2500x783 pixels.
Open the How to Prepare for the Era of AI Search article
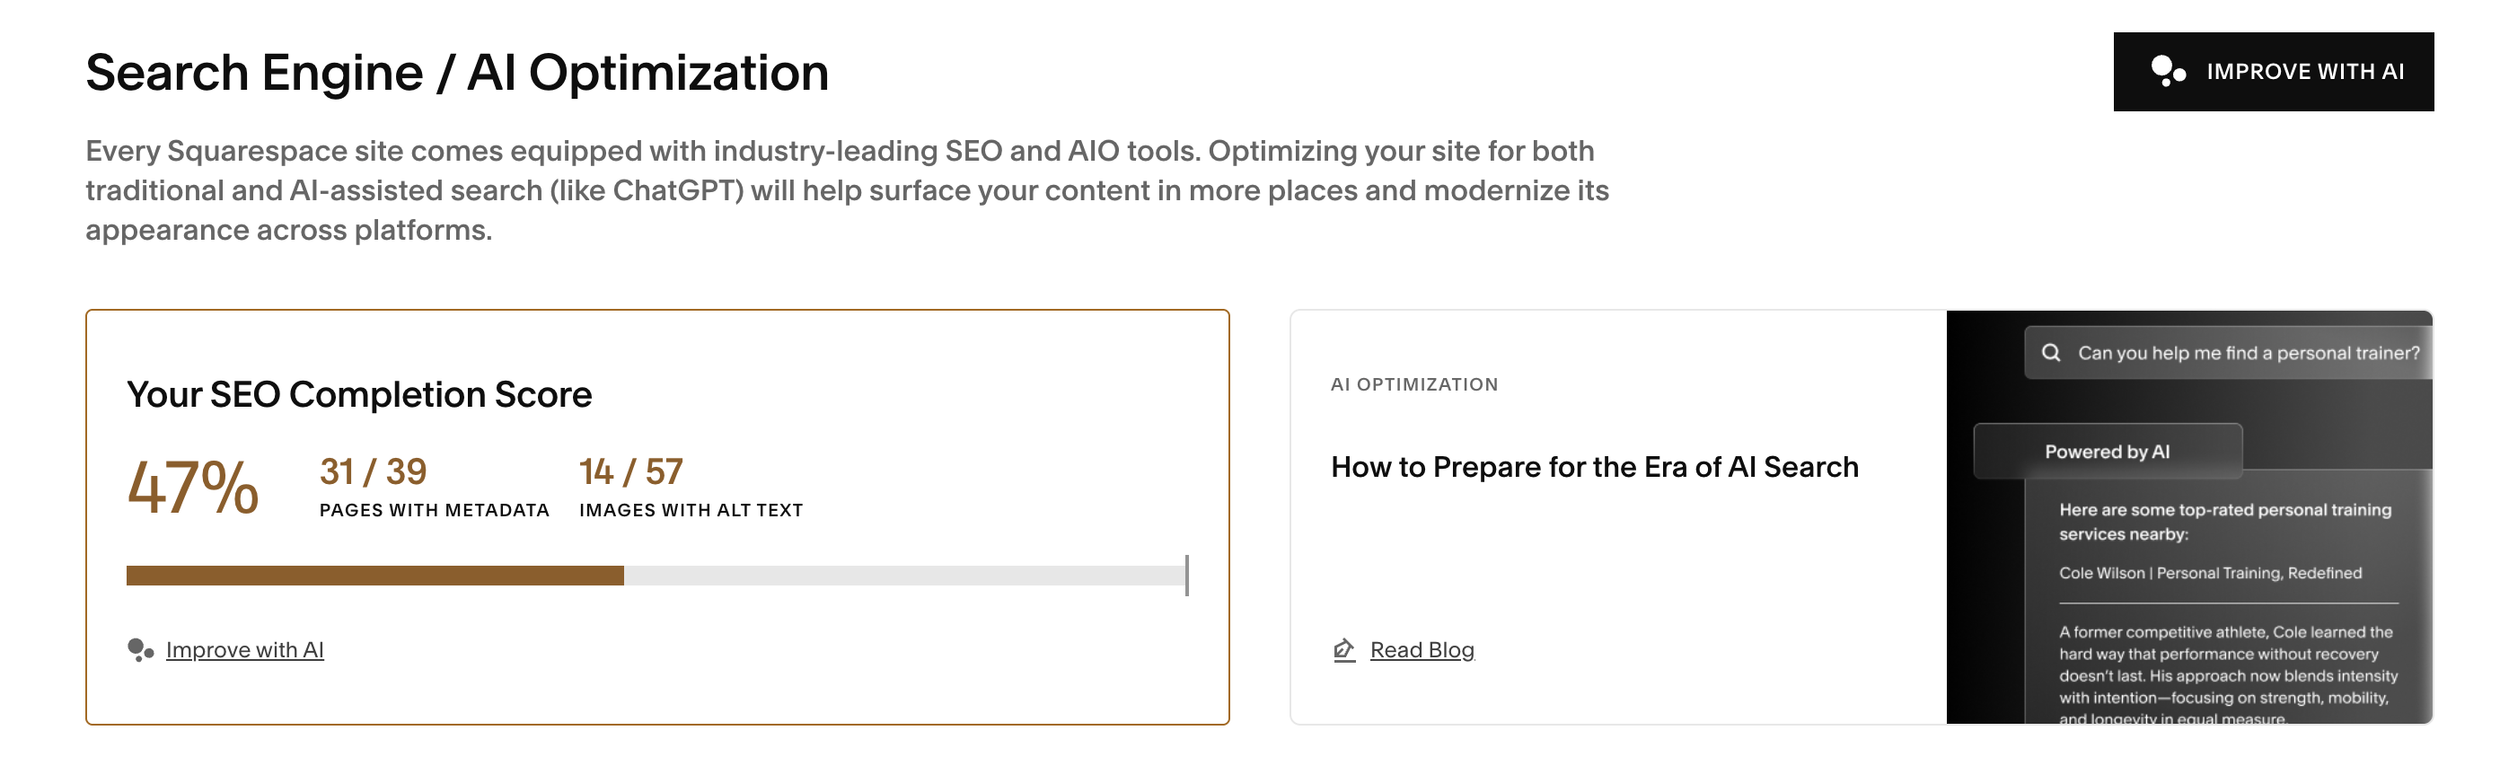tap(1594, 467)
